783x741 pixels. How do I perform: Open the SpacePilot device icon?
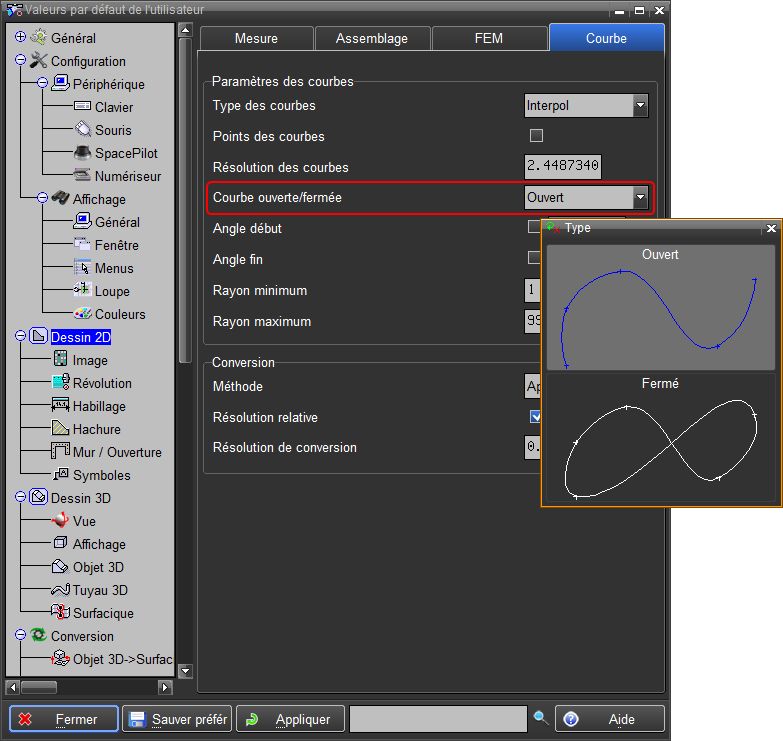[83, 153]
